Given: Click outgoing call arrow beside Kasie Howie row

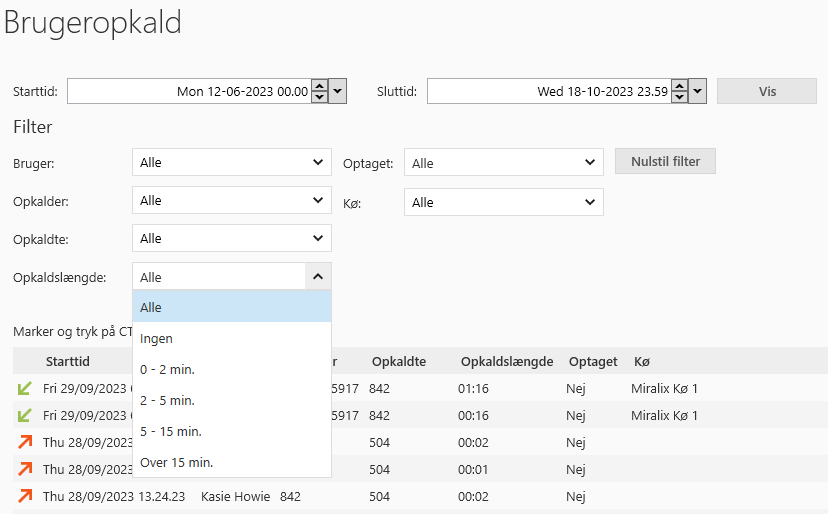Looking at the screenshot, I should (x=24, y=496).
